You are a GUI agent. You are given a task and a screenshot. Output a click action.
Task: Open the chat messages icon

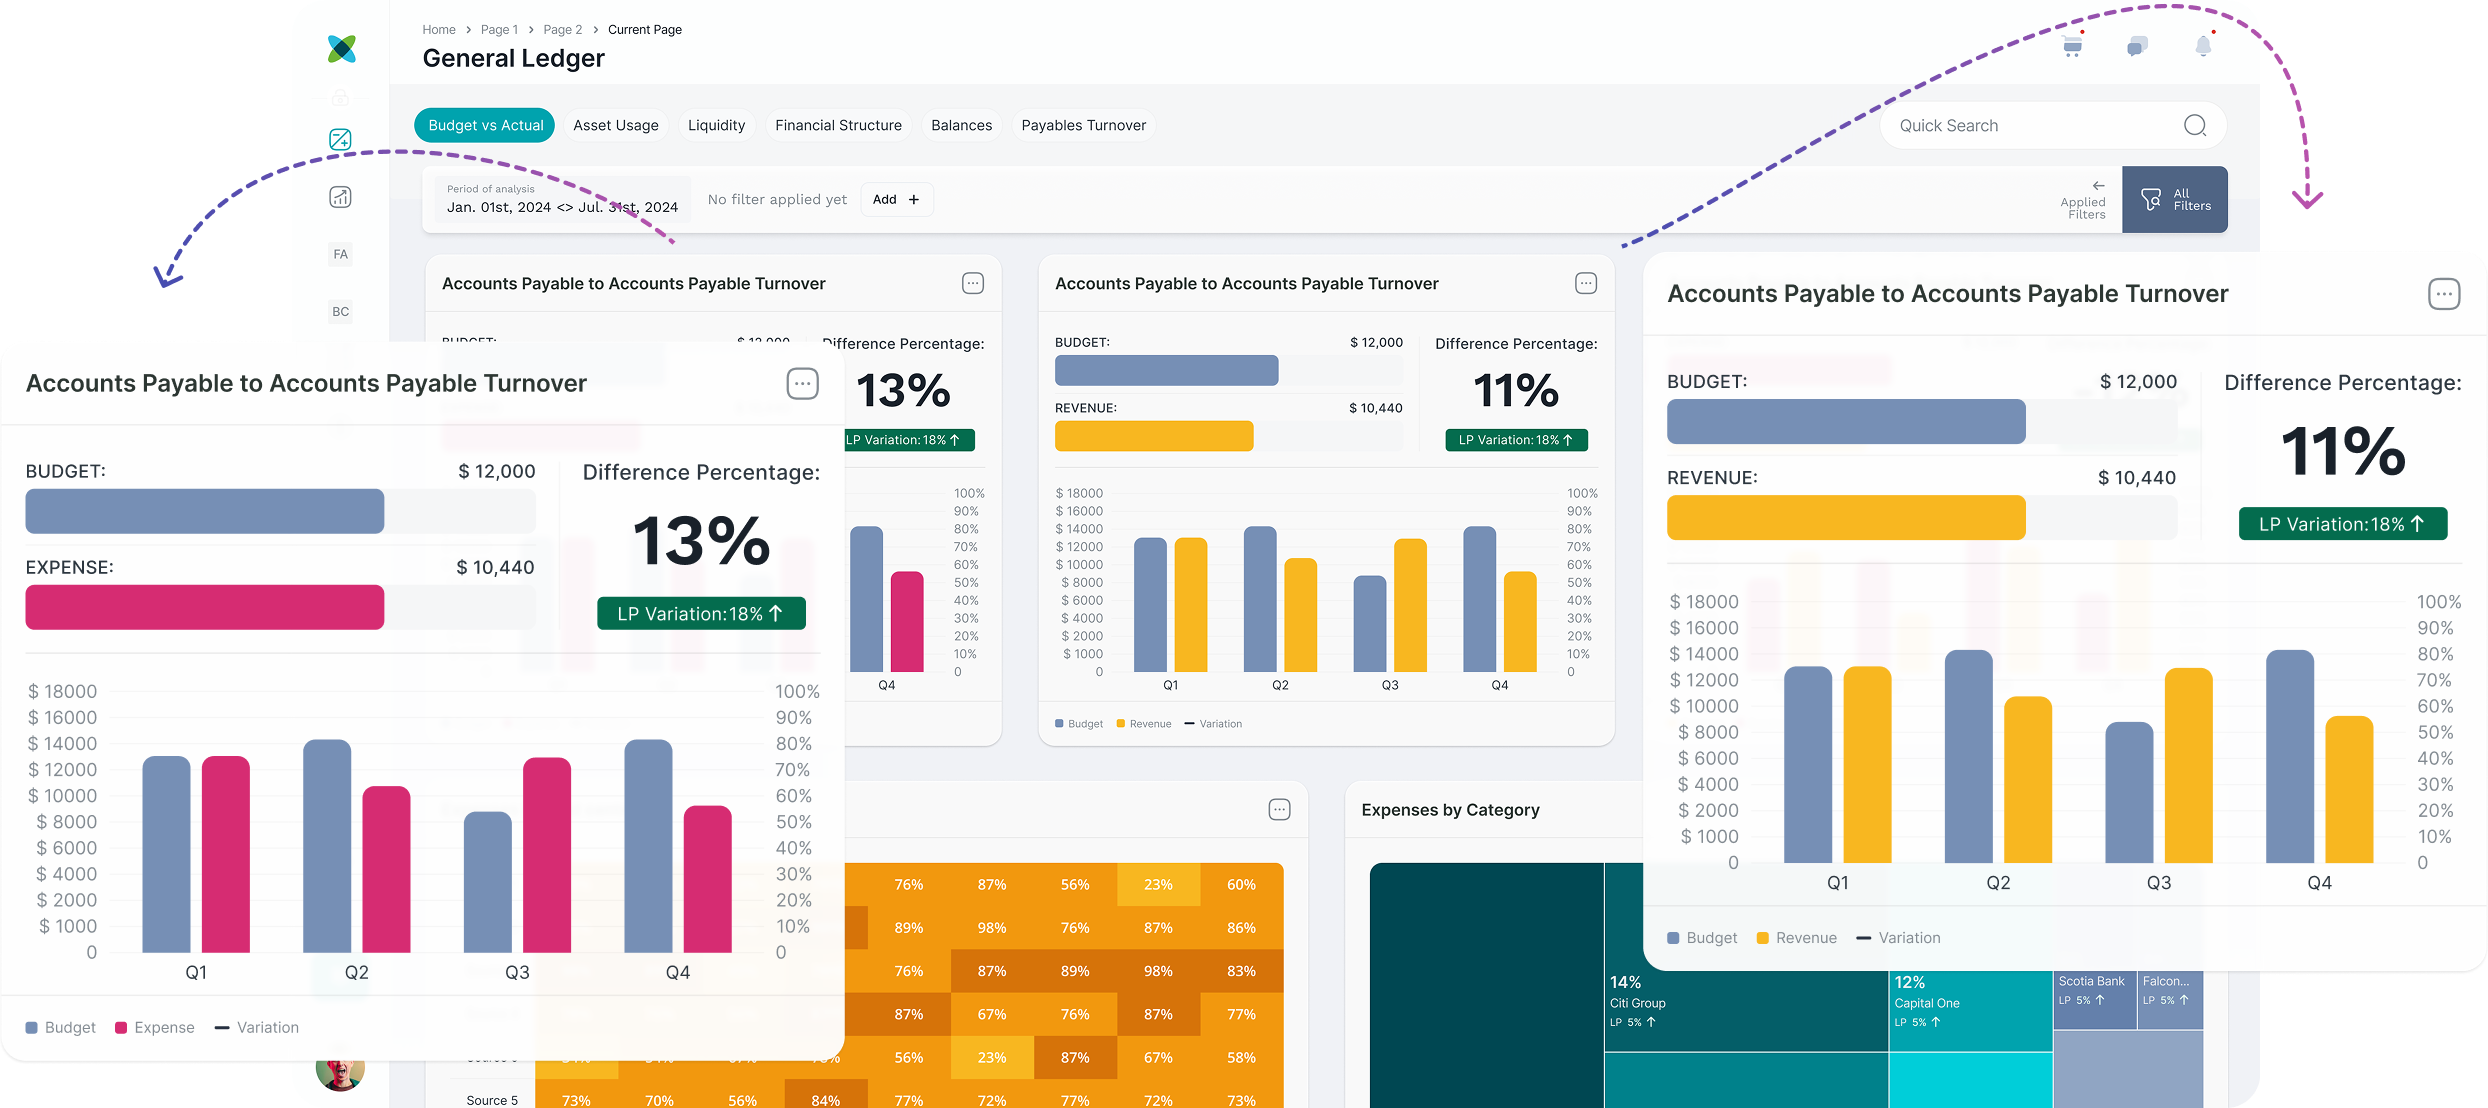[2137, 46]
